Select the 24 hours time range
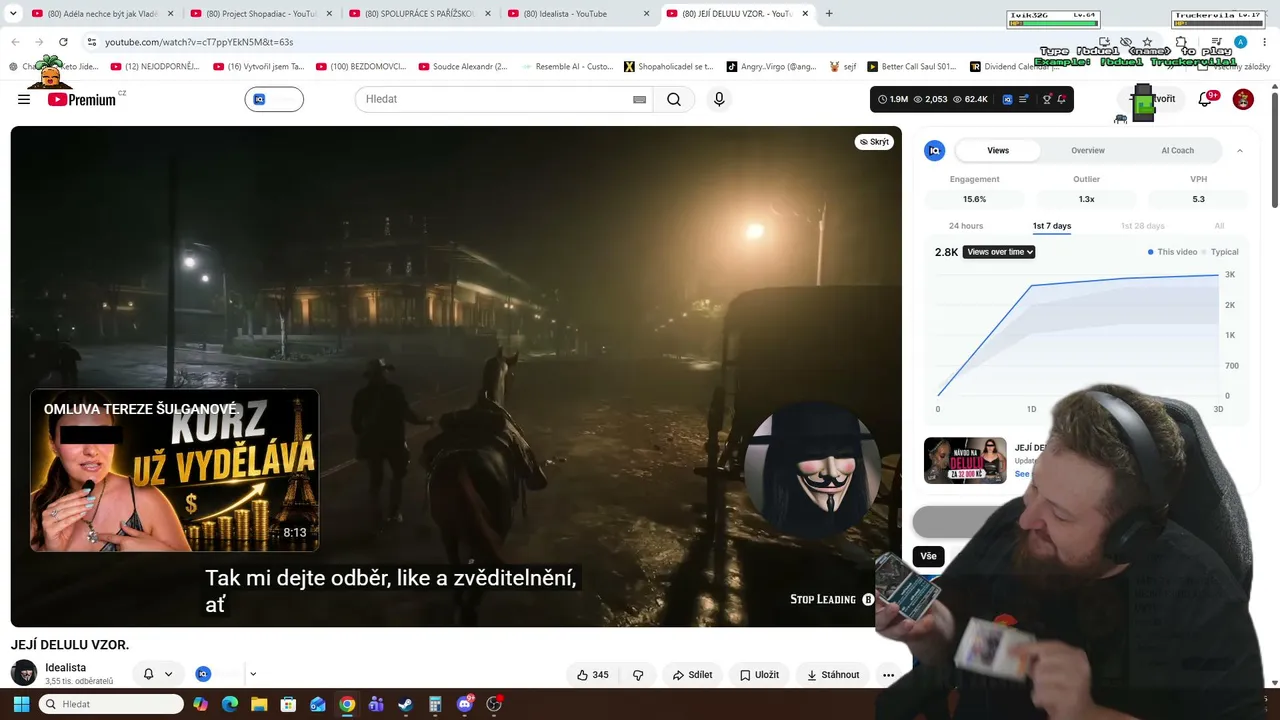1280x720 pixels. point(966,226)
